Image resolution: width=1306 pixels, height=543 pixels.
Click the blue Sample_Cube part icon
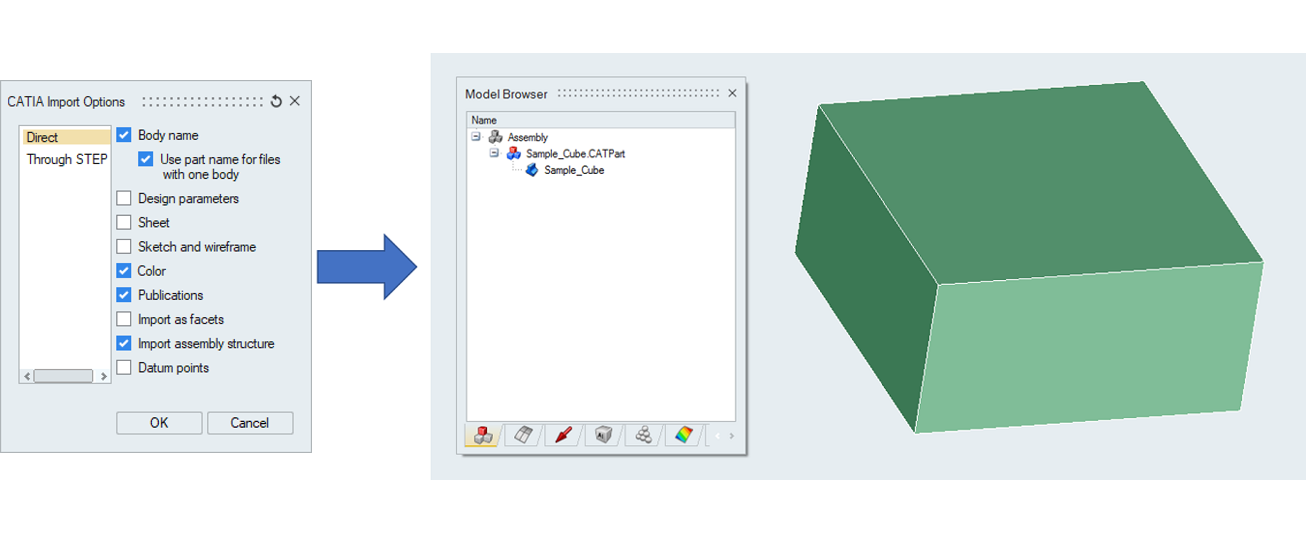(x=532, y=170)
